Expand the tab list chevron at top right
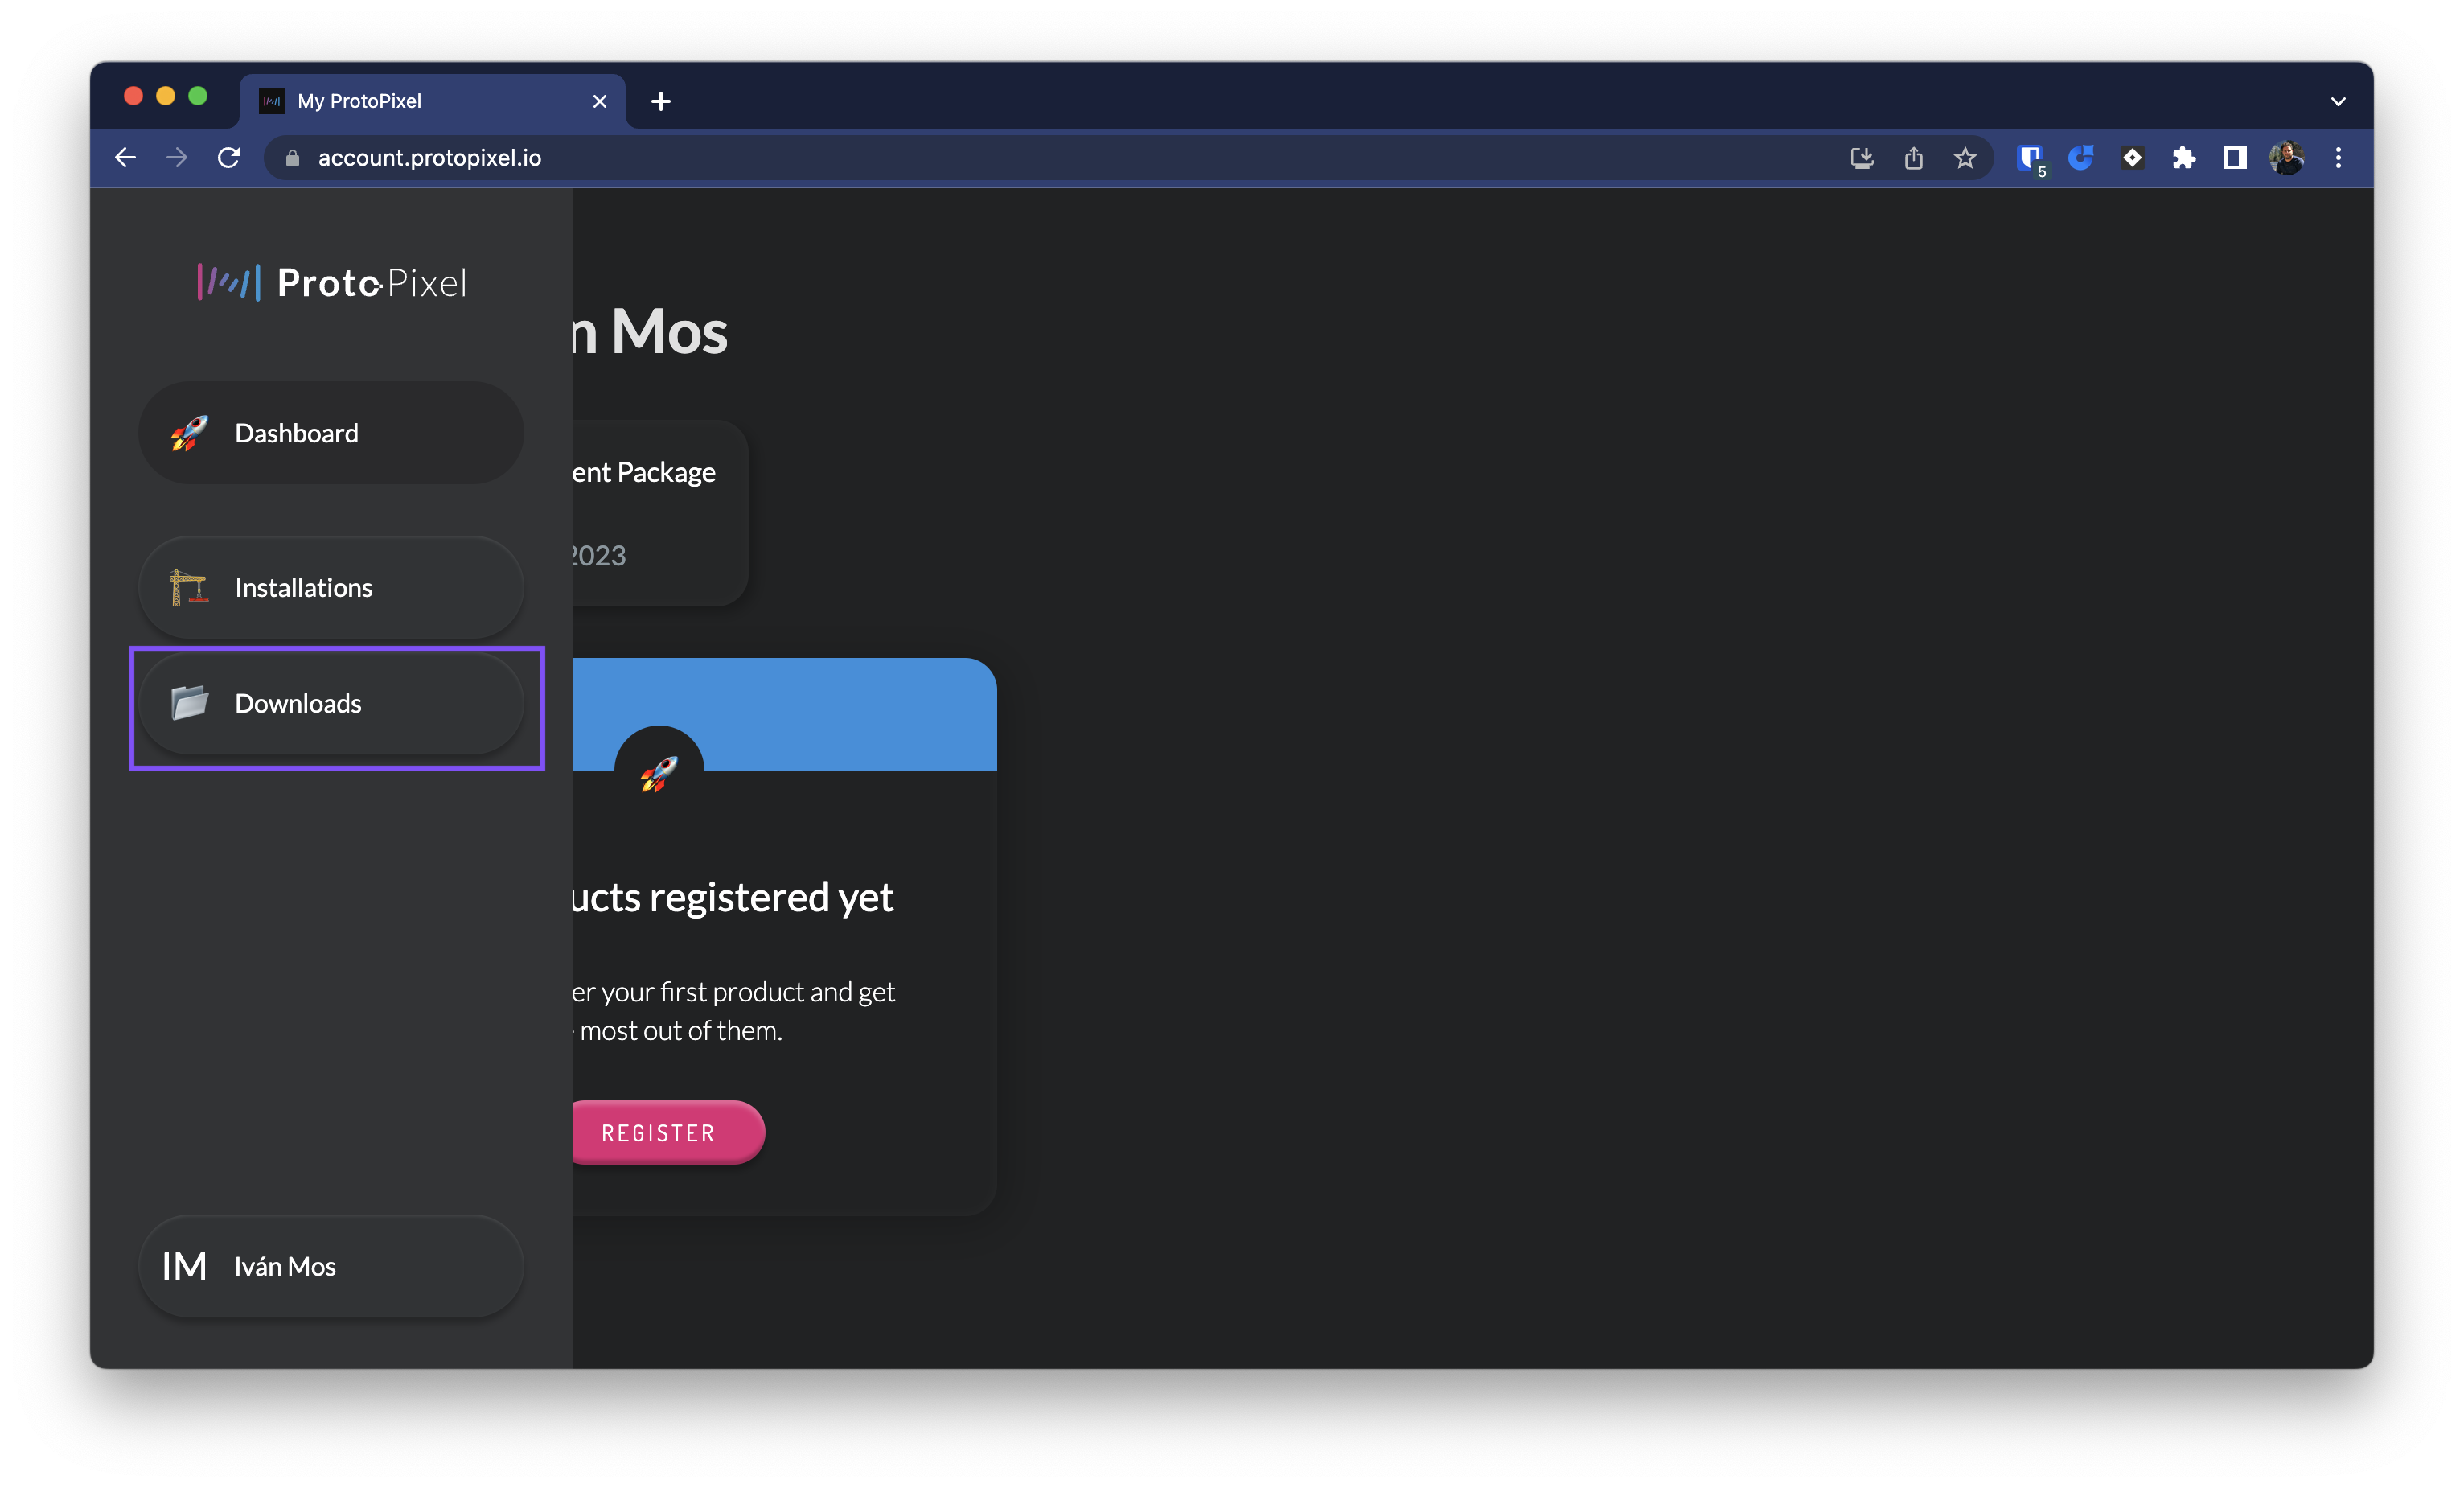The image size is (2464, 1488). coord(2339,100)
